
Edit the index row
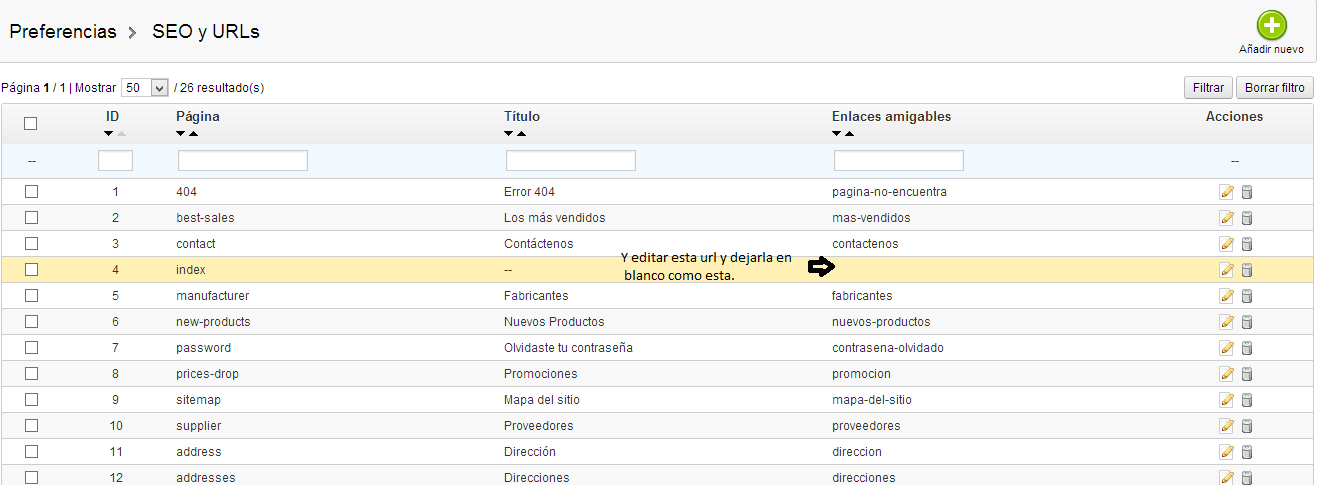click(x=1227, y=270)
